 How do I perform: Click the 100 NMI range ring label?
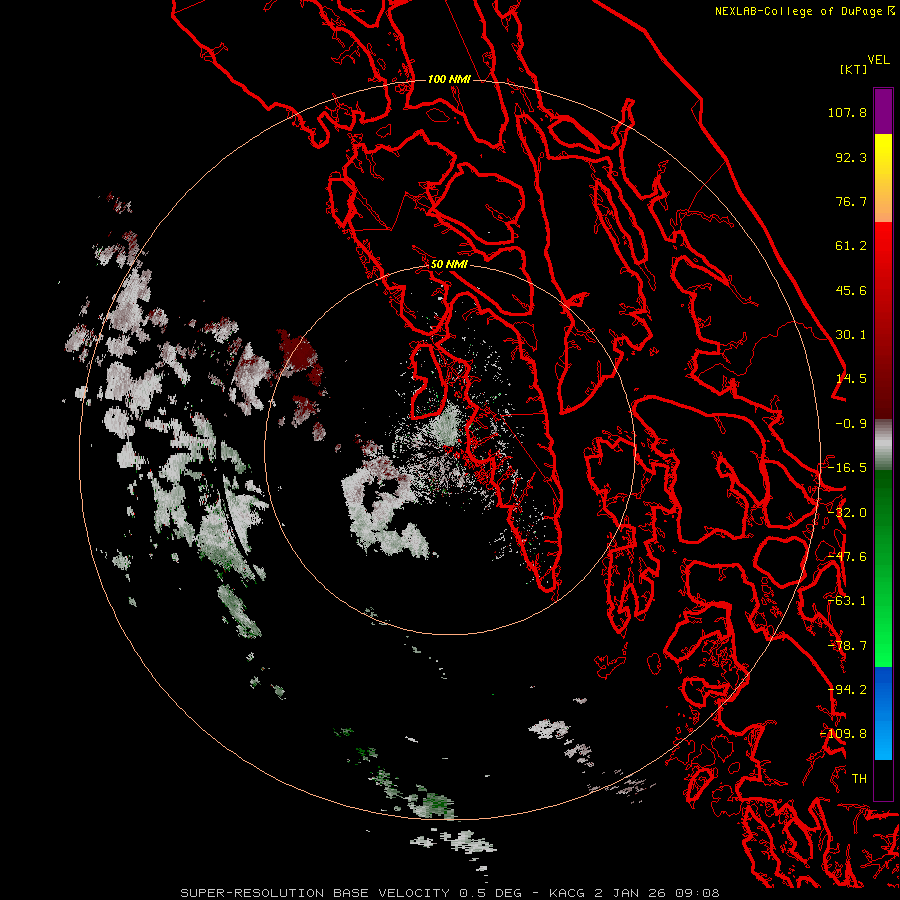click(449, 79)
